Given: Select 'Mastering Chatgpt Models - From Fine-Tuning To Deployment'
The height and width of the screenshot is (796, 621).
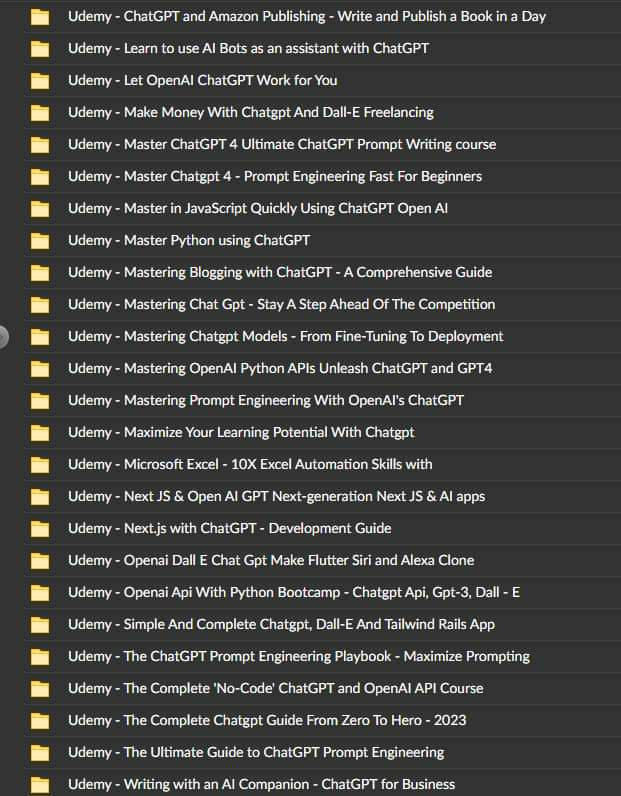Looking at the screenshot, I should tap(285, 336).
